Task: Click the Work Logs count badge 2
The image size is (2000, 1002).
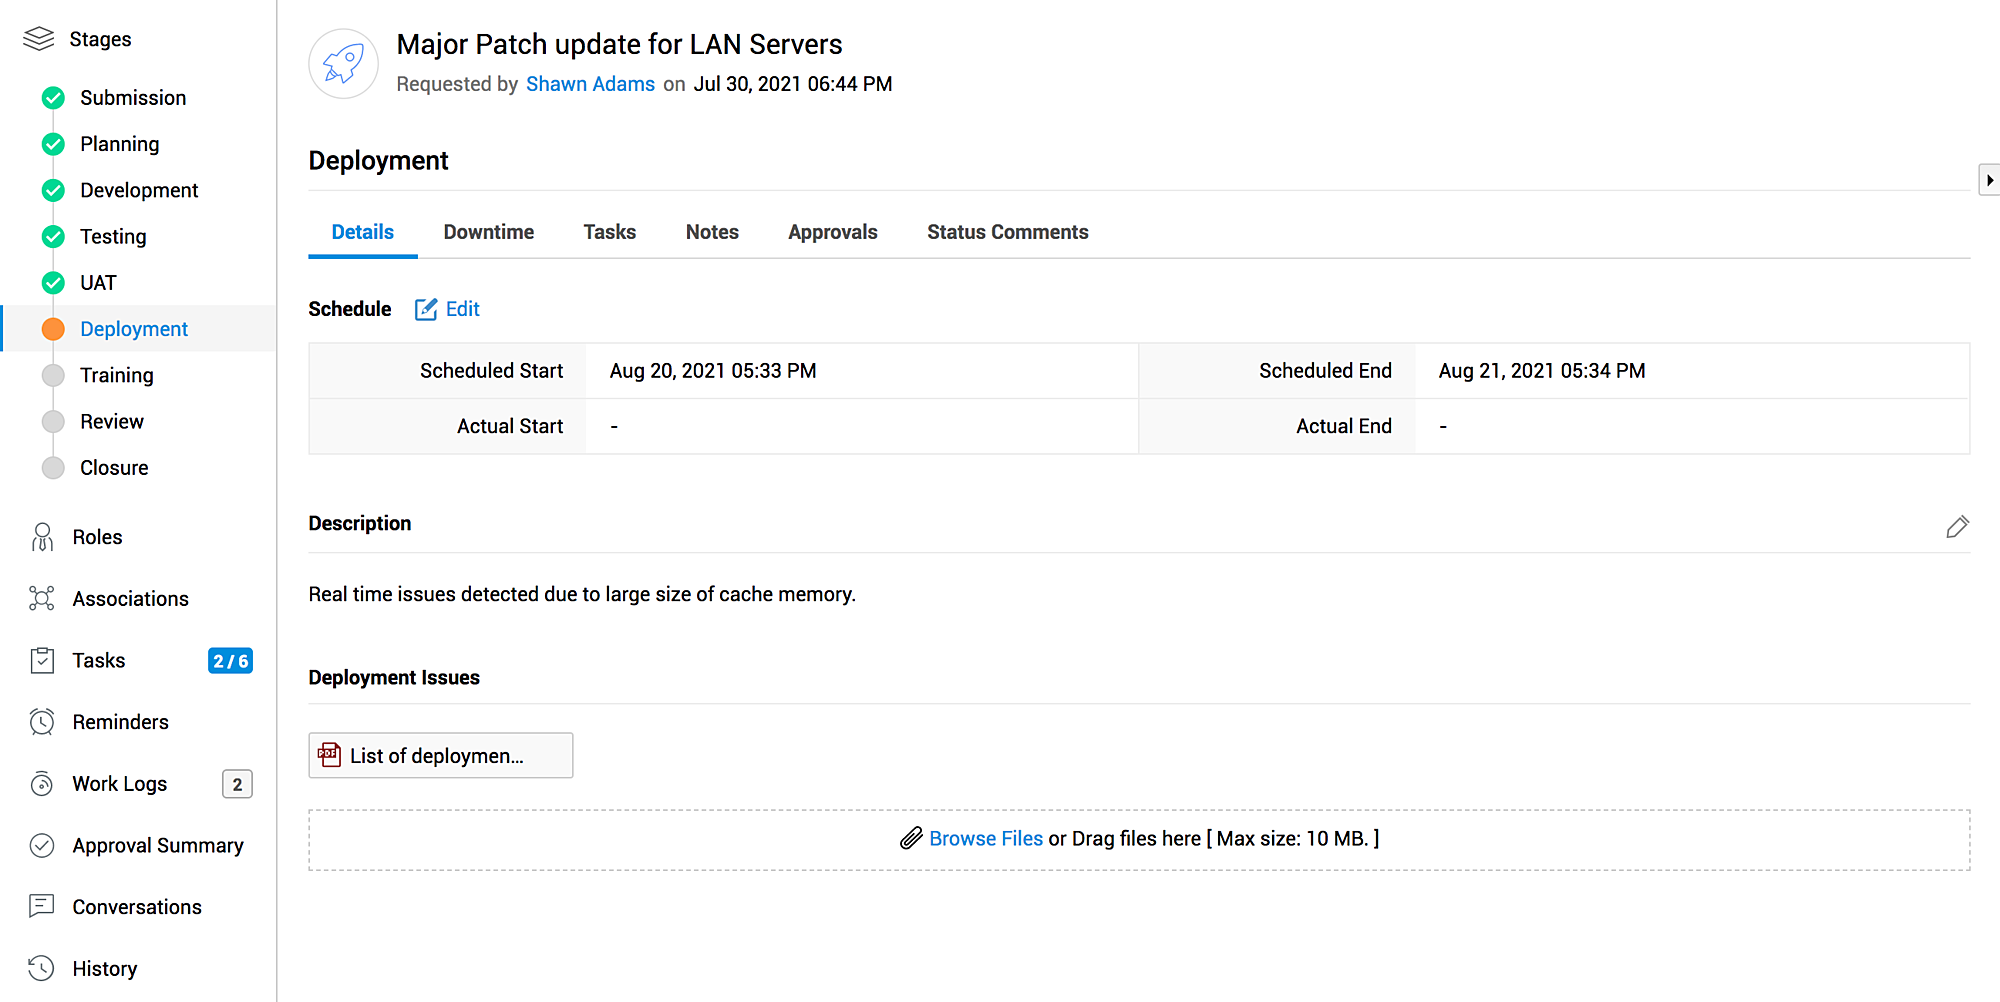Action: [237, 784]
